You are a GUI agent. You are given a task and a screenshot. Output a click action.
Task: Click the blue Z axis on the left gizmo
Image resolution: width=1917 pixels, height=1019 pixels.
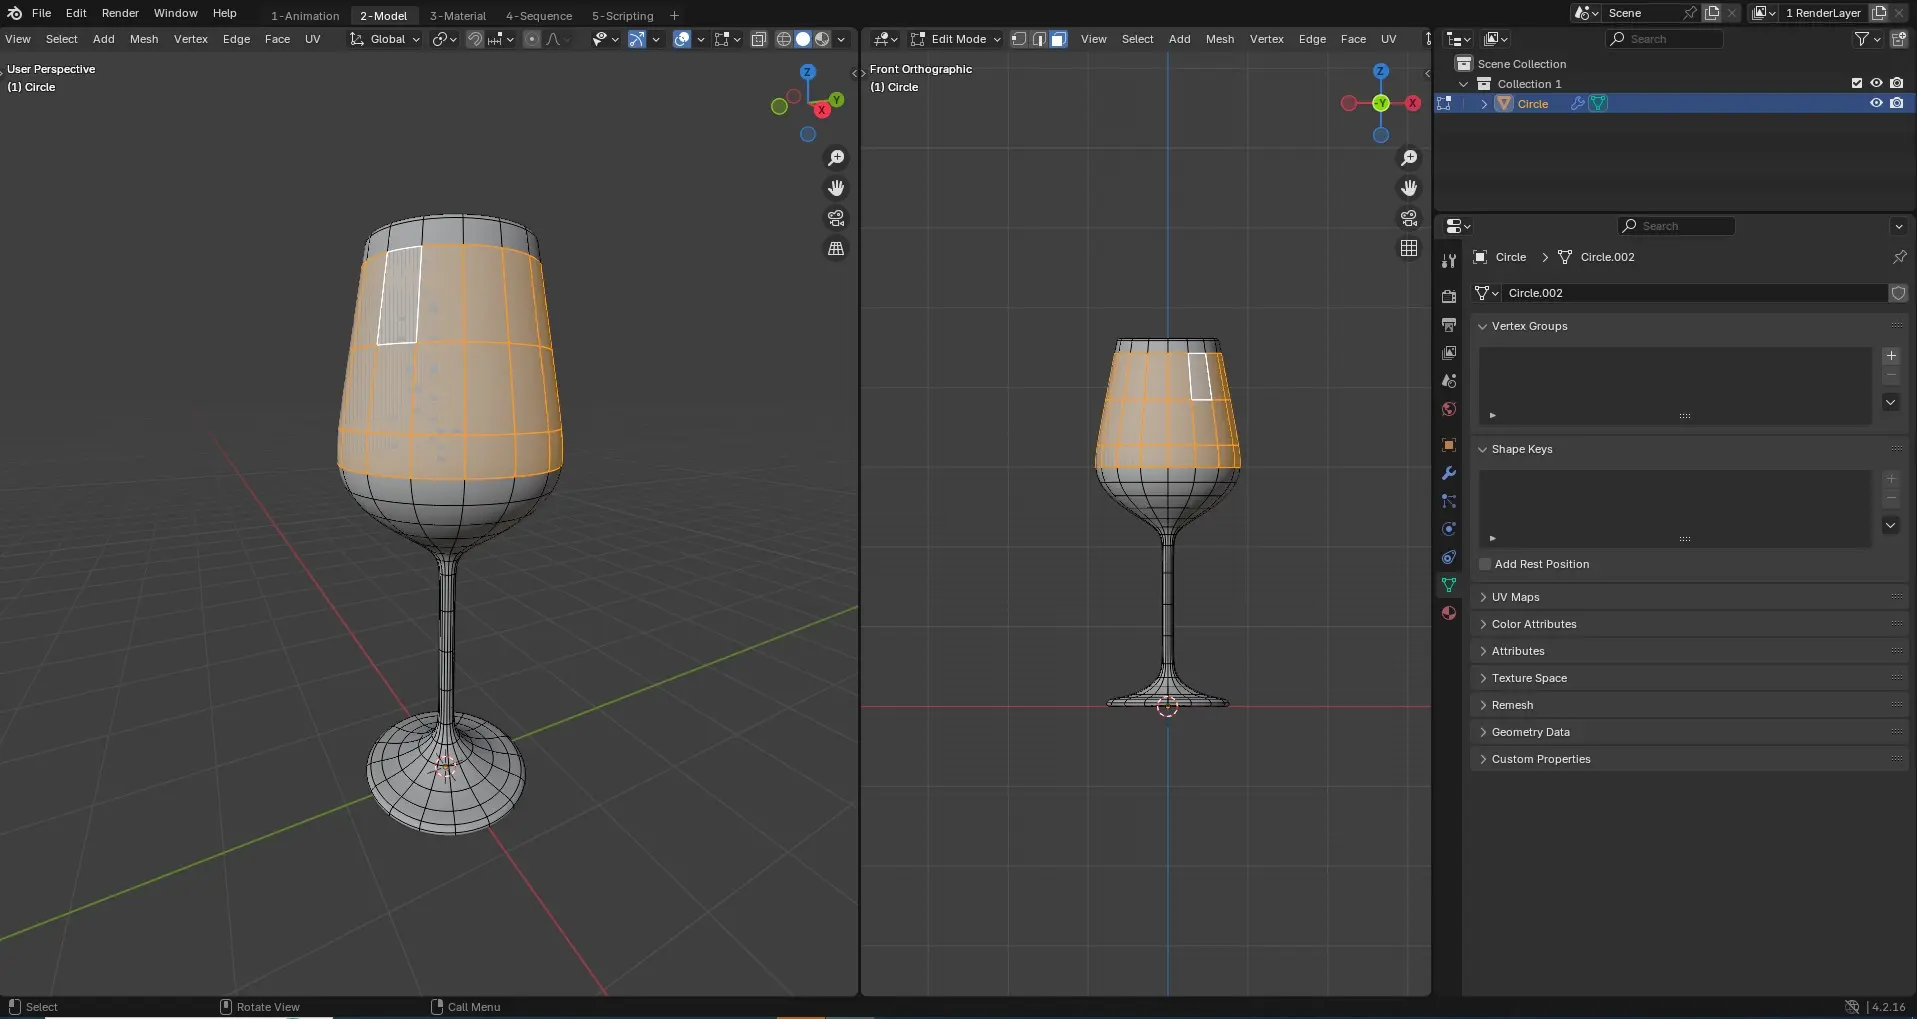coord(808,72)
